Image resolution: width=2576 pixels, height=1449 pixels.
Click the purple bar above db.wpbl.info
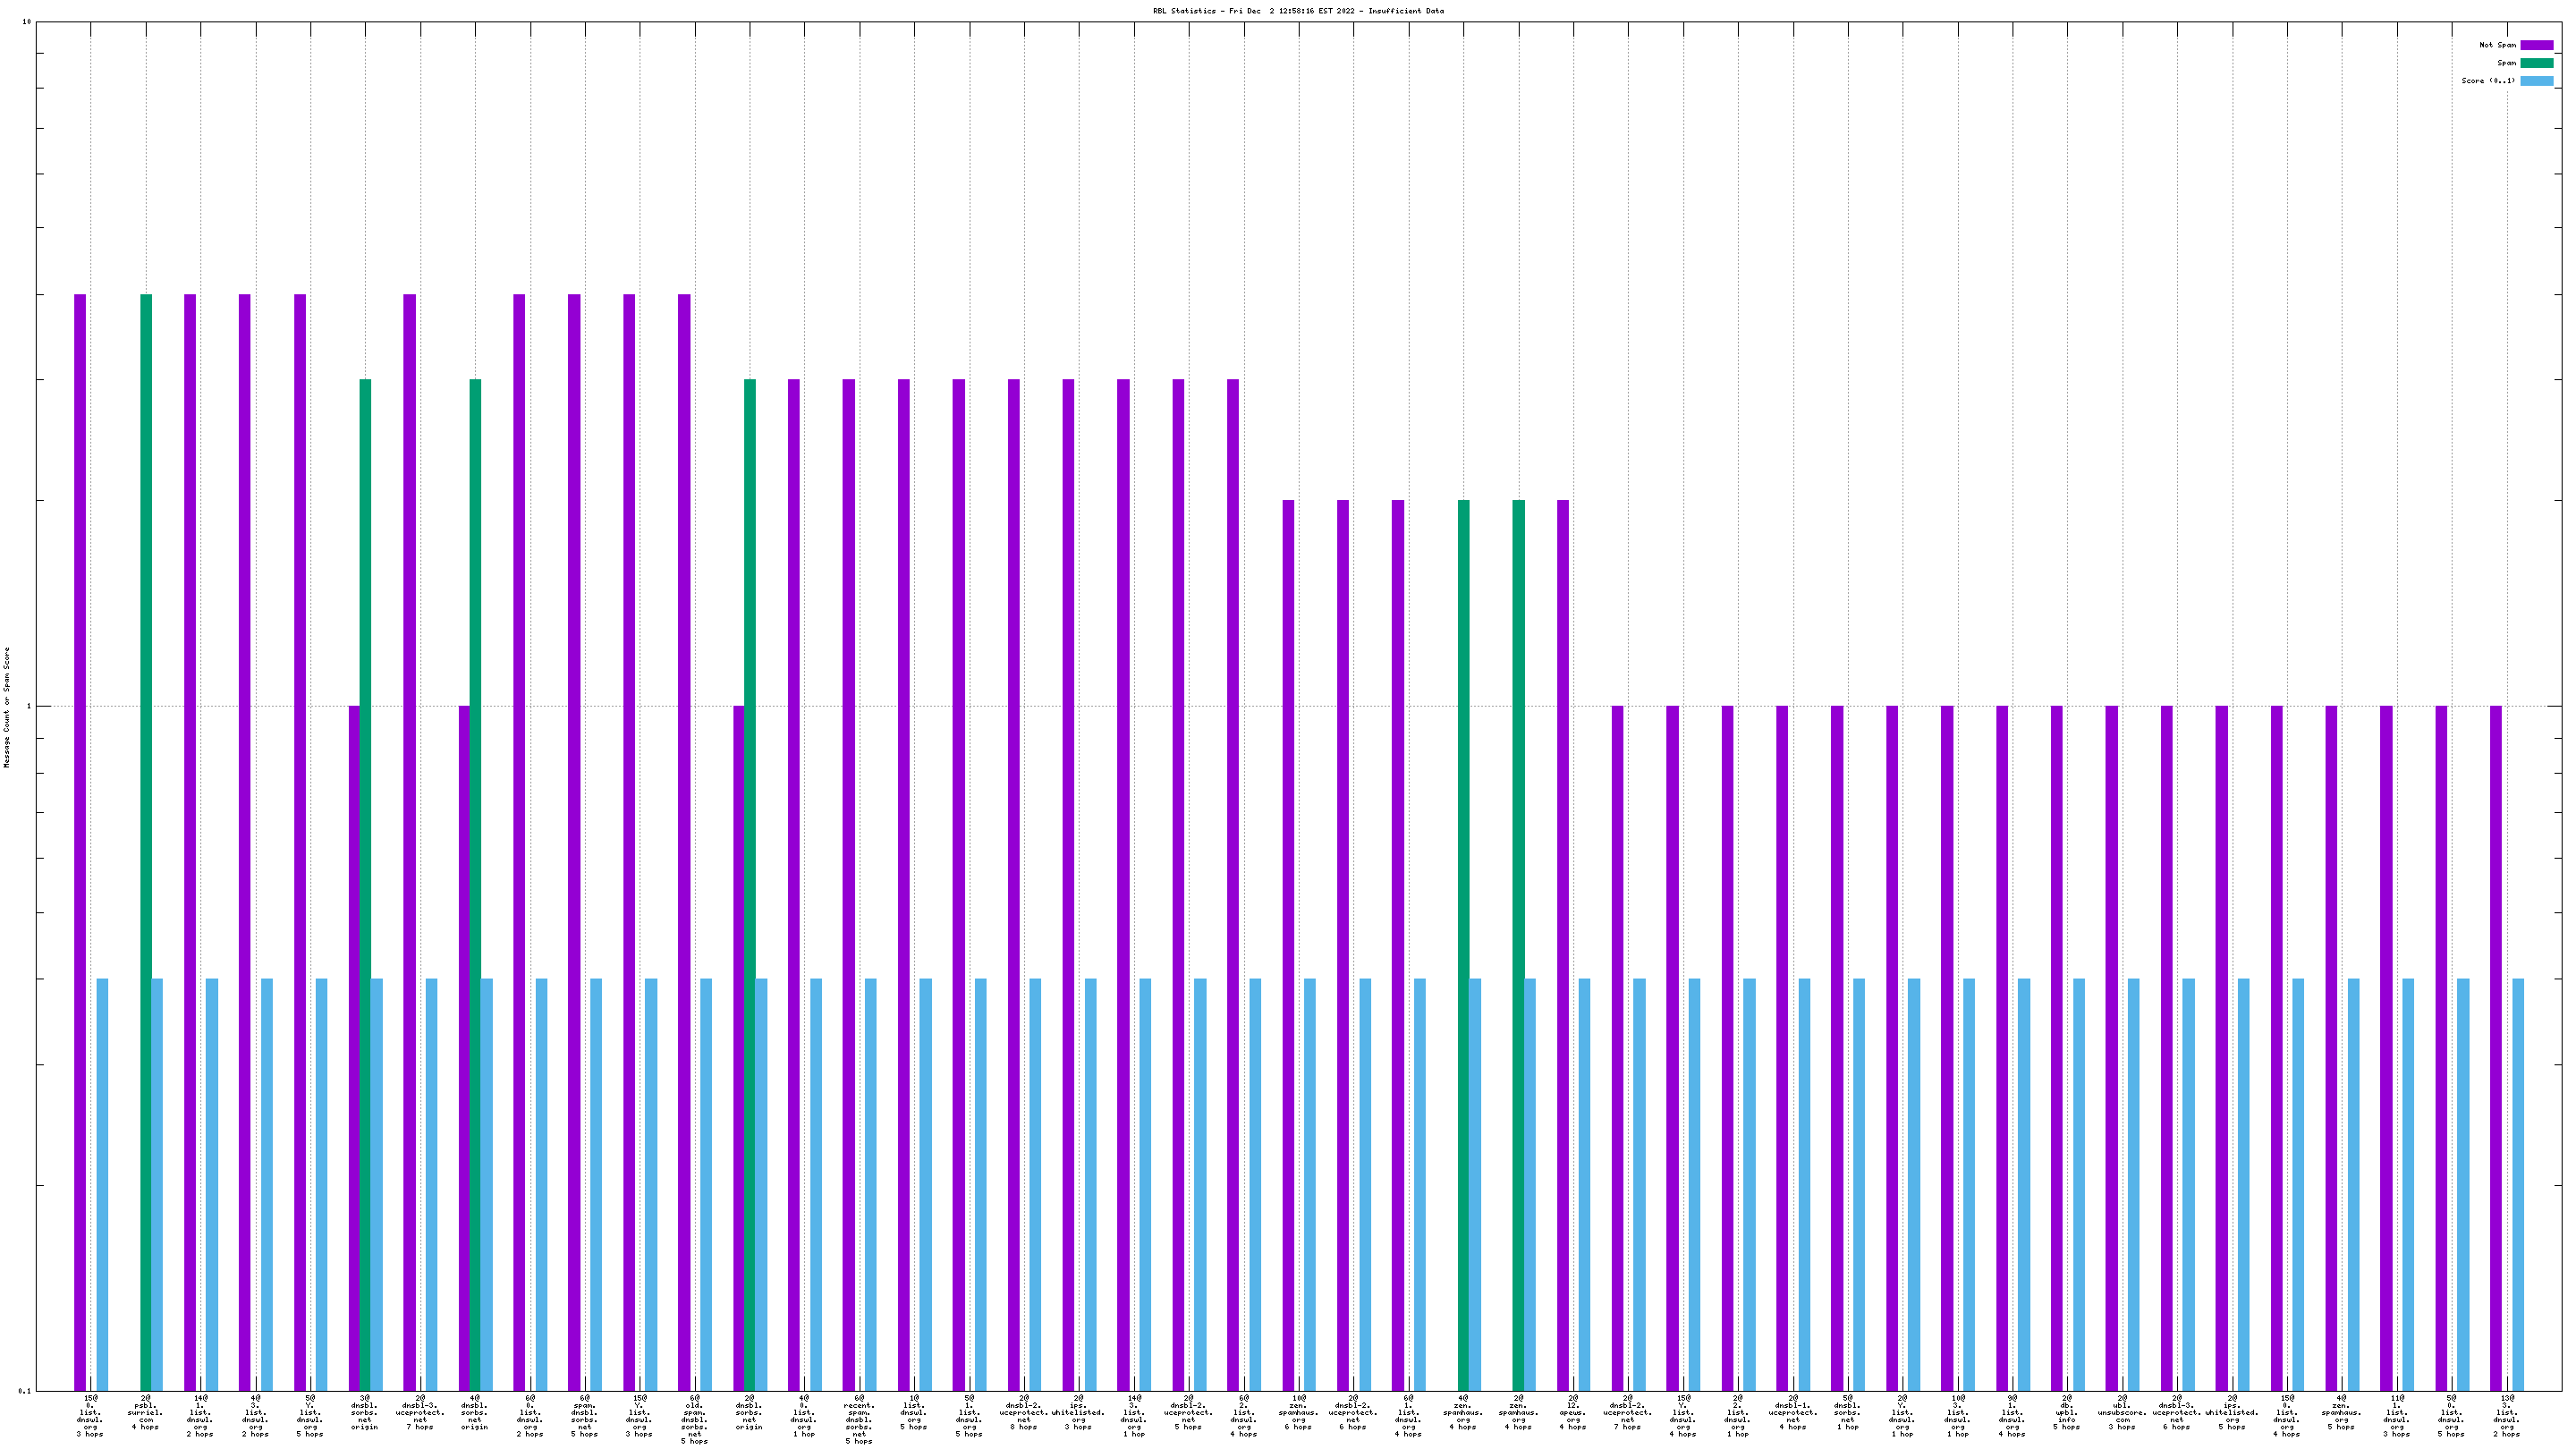point(2057,1047)
